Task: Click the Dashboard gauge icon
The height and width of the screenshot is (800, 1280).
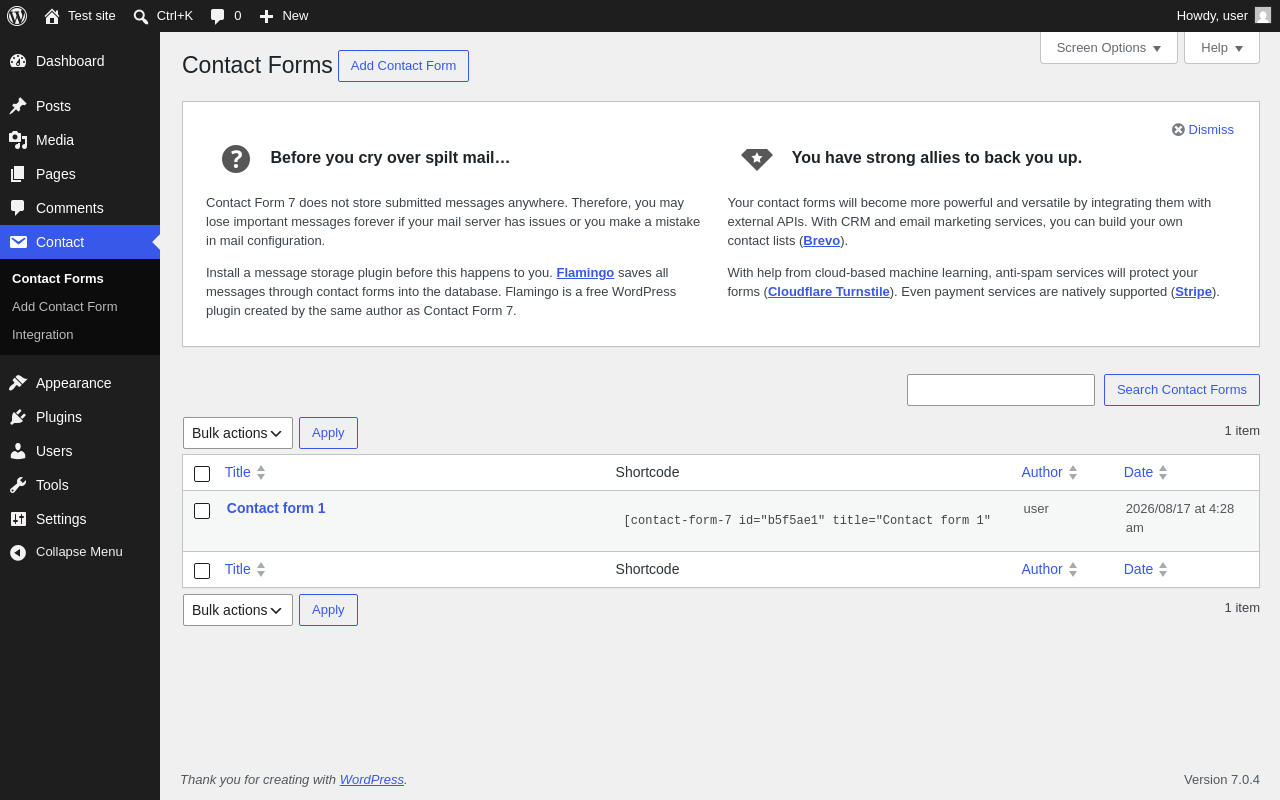Action: click(18, 61)
